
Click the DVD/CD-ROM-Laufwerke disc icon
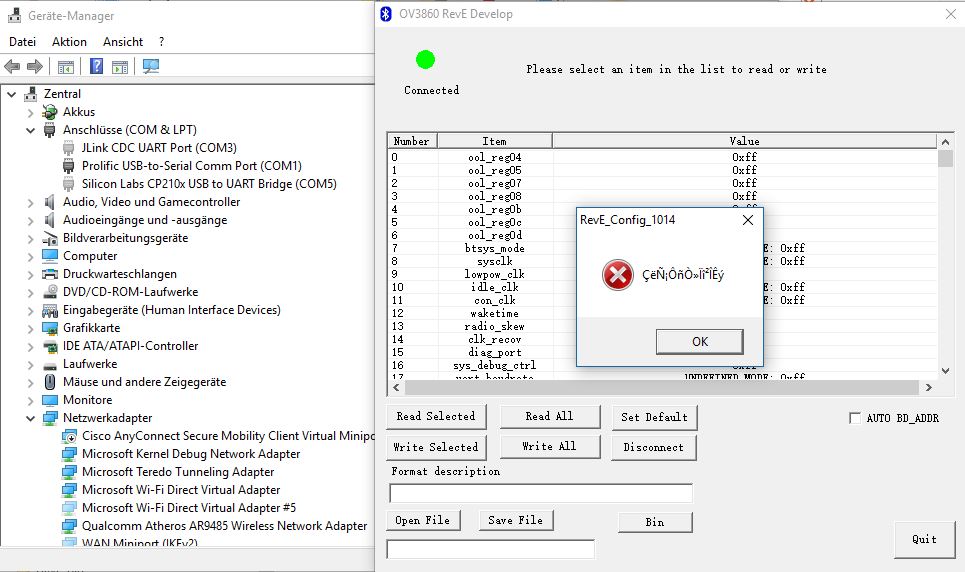tap(50, 292)
